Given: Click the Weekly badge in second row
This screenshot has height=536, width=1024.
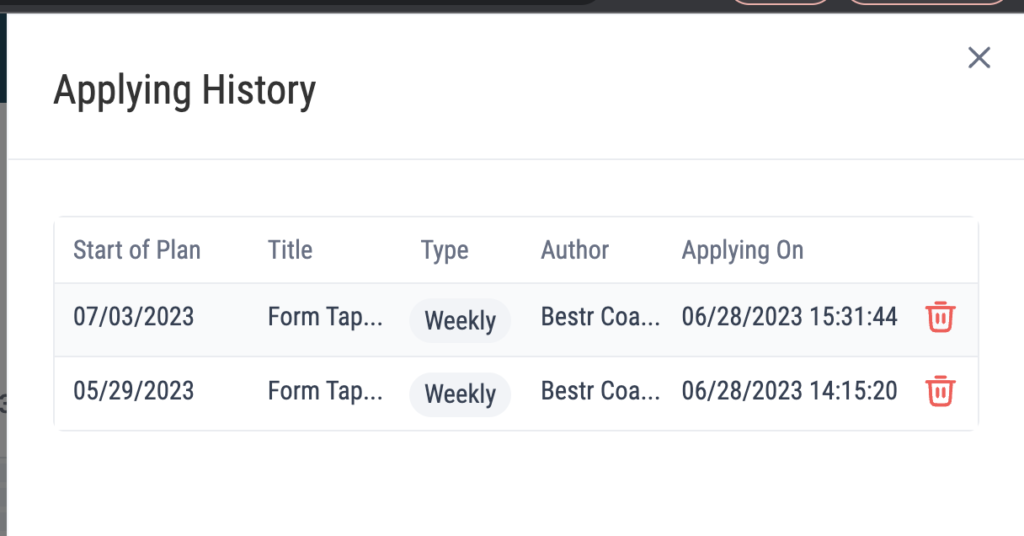Looking at the screenshot, I should pos(460,394).
